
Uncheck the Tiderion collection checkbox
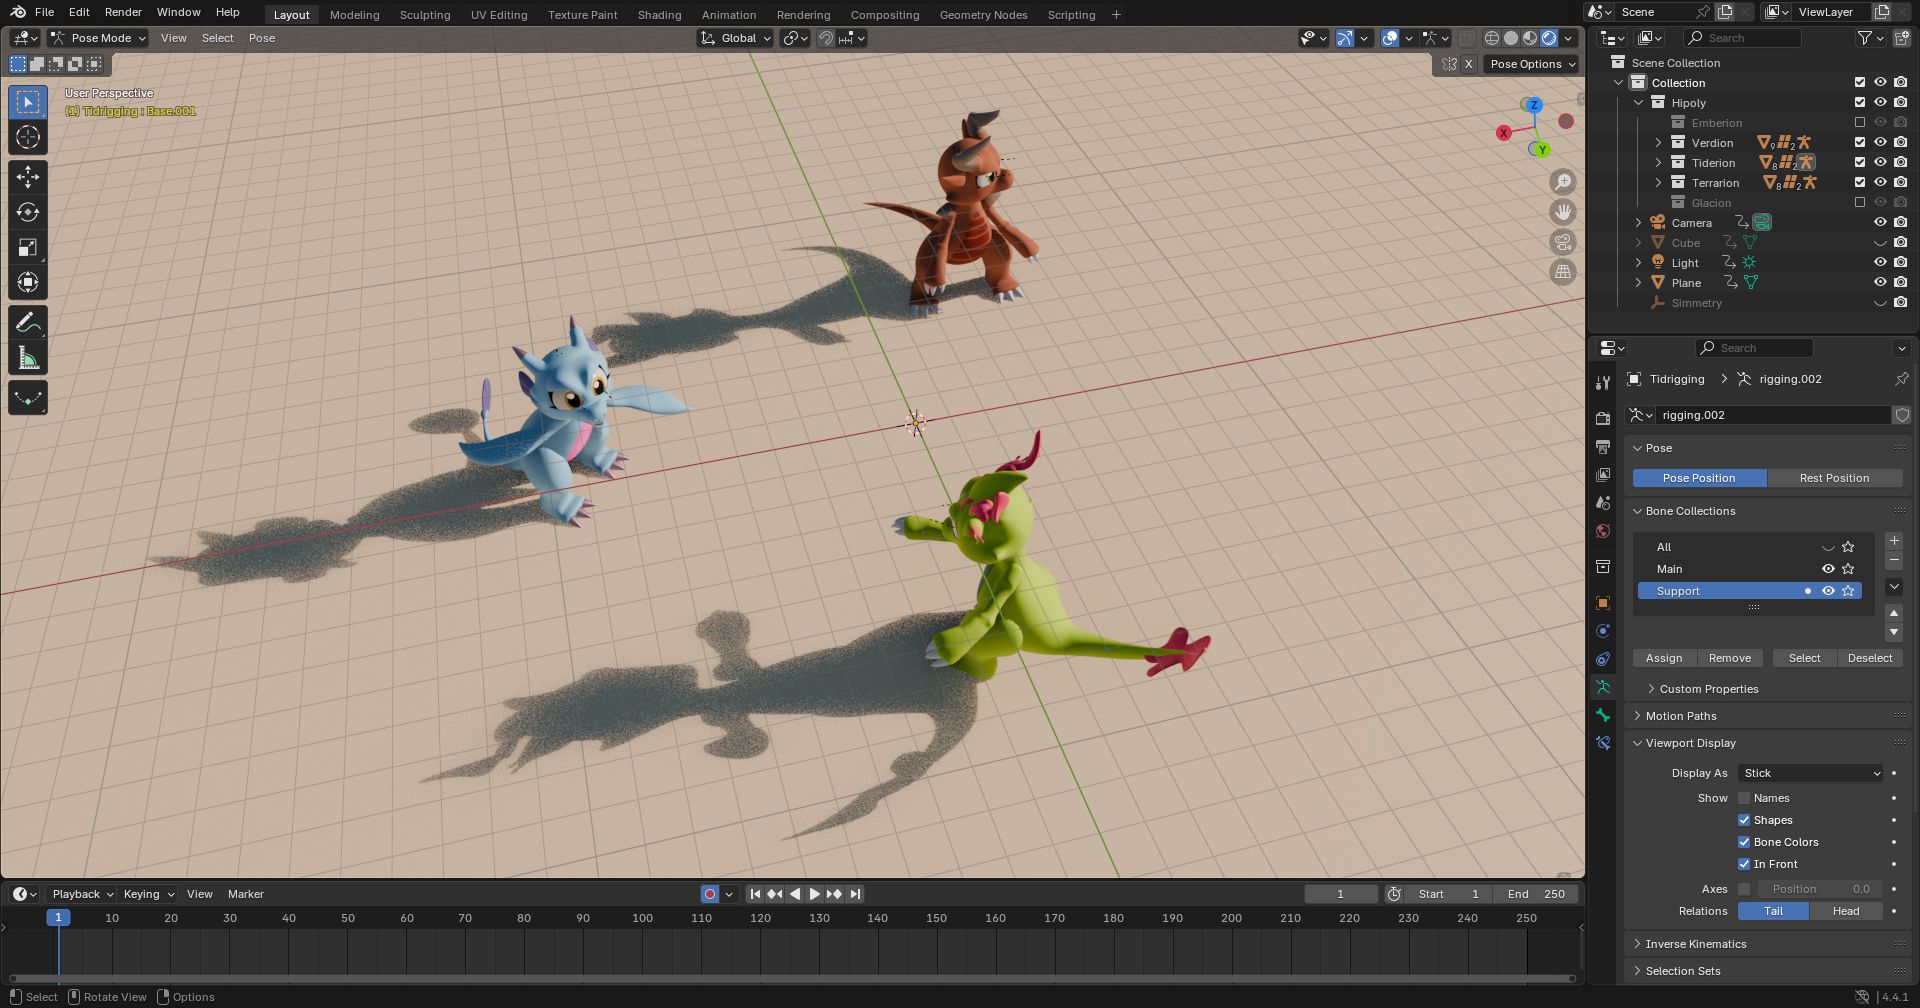click(1860, 163)
